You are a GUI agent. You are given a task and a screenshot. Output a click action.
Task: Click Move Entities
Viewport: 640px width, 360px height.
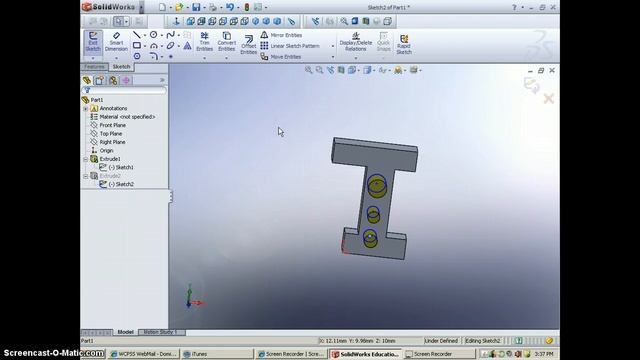[x=281, y=57]
